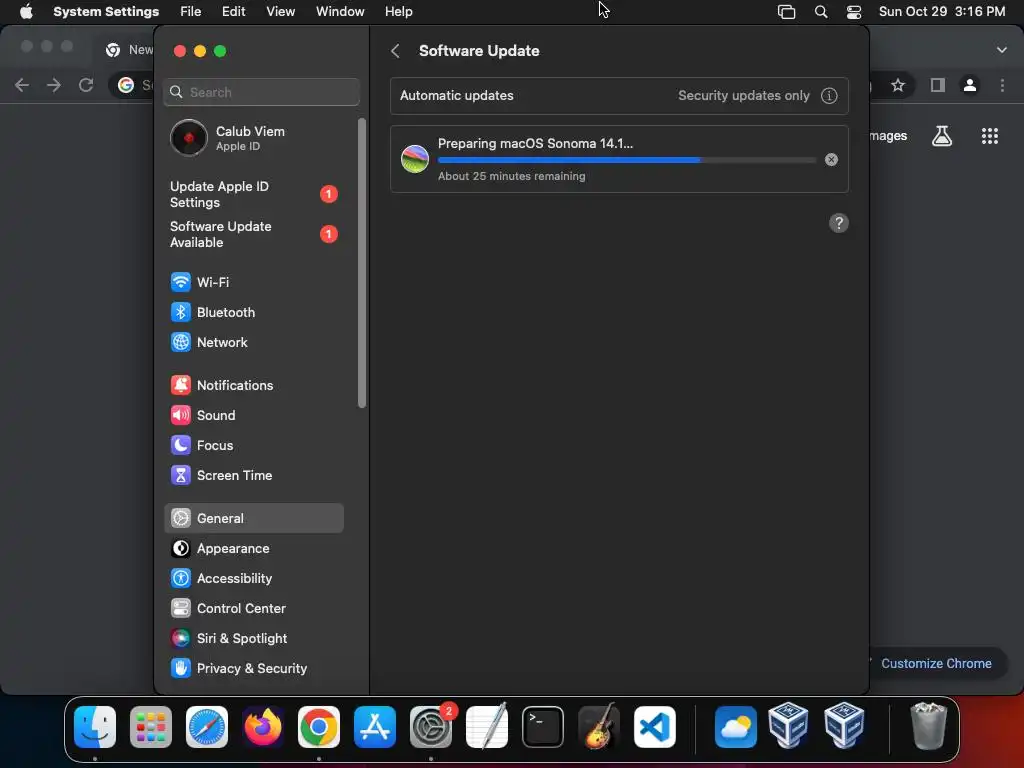Select General in the sidebar
This screenshot has height=768, width=1024.
[x=253, y=519]
